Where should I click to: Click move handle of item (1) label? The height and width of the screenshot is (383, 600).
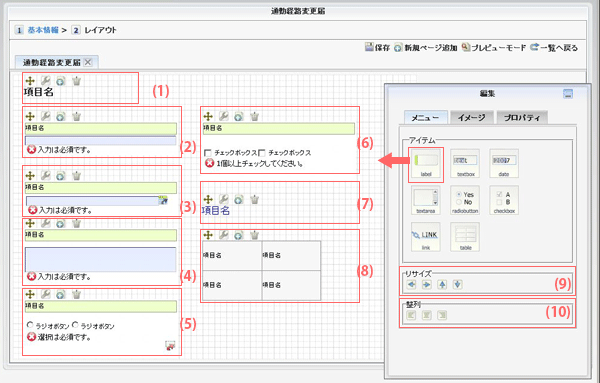click(x=30, y=81)
